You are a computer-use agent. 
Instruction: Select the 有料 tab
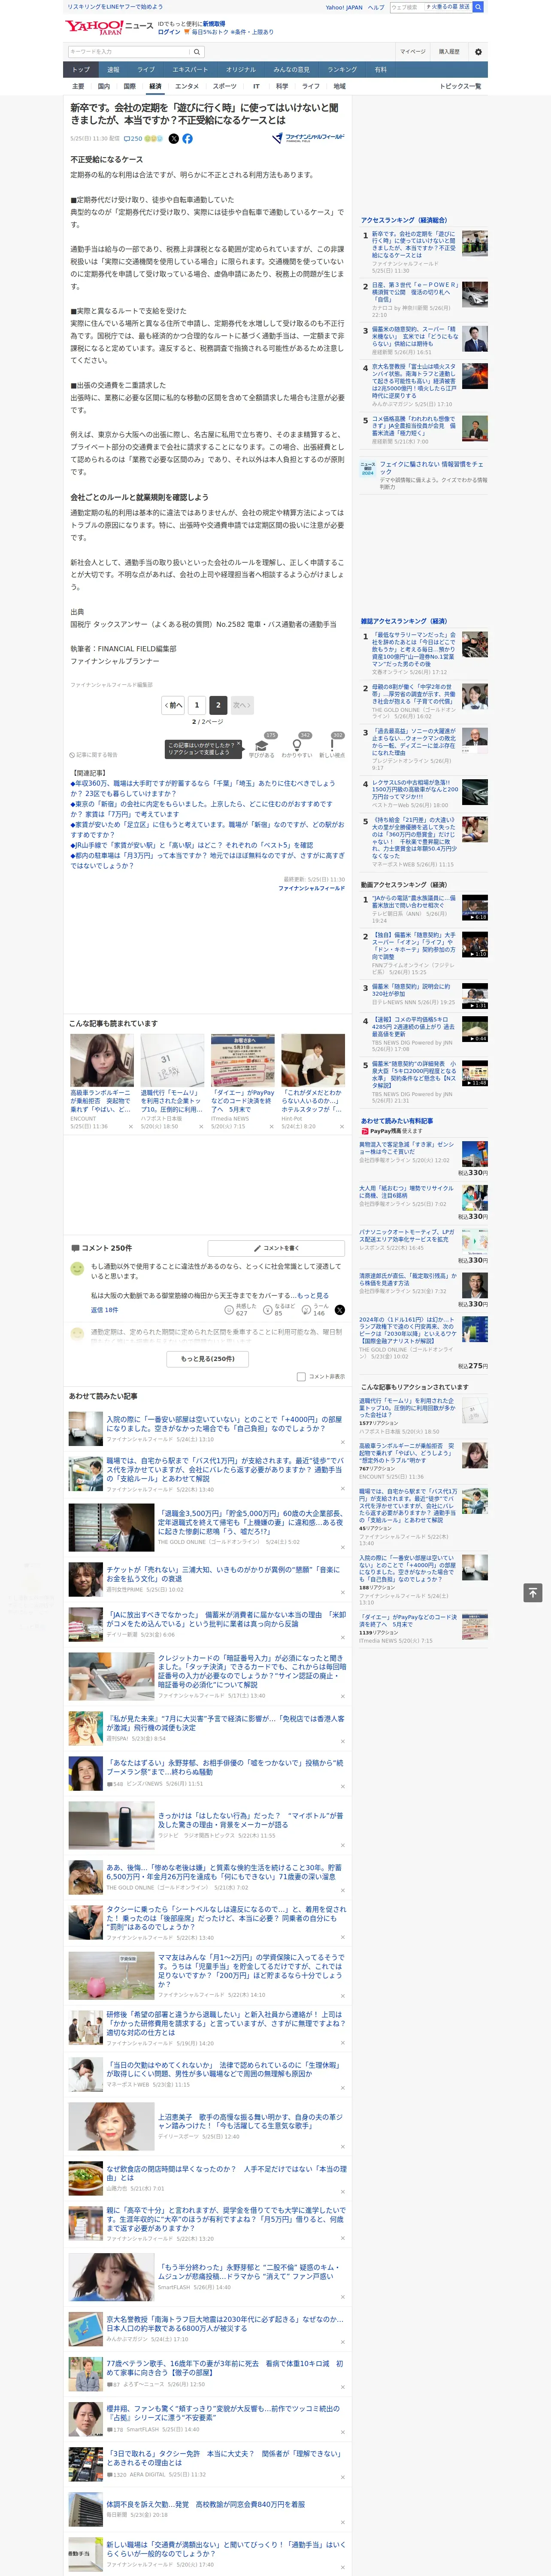tap(380, 70)
